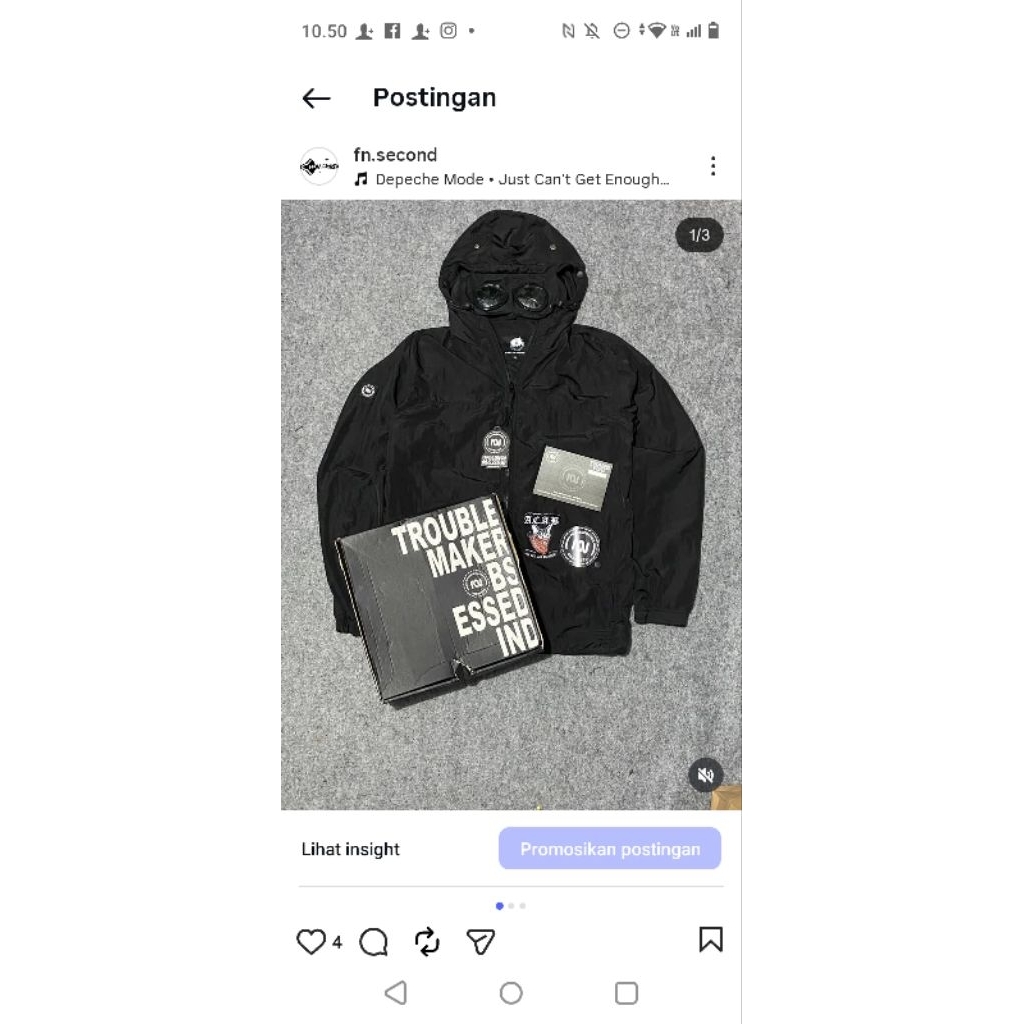Select the second carousel dot indicator
Screen dimensions: 1024x1024
coord(511,906)
